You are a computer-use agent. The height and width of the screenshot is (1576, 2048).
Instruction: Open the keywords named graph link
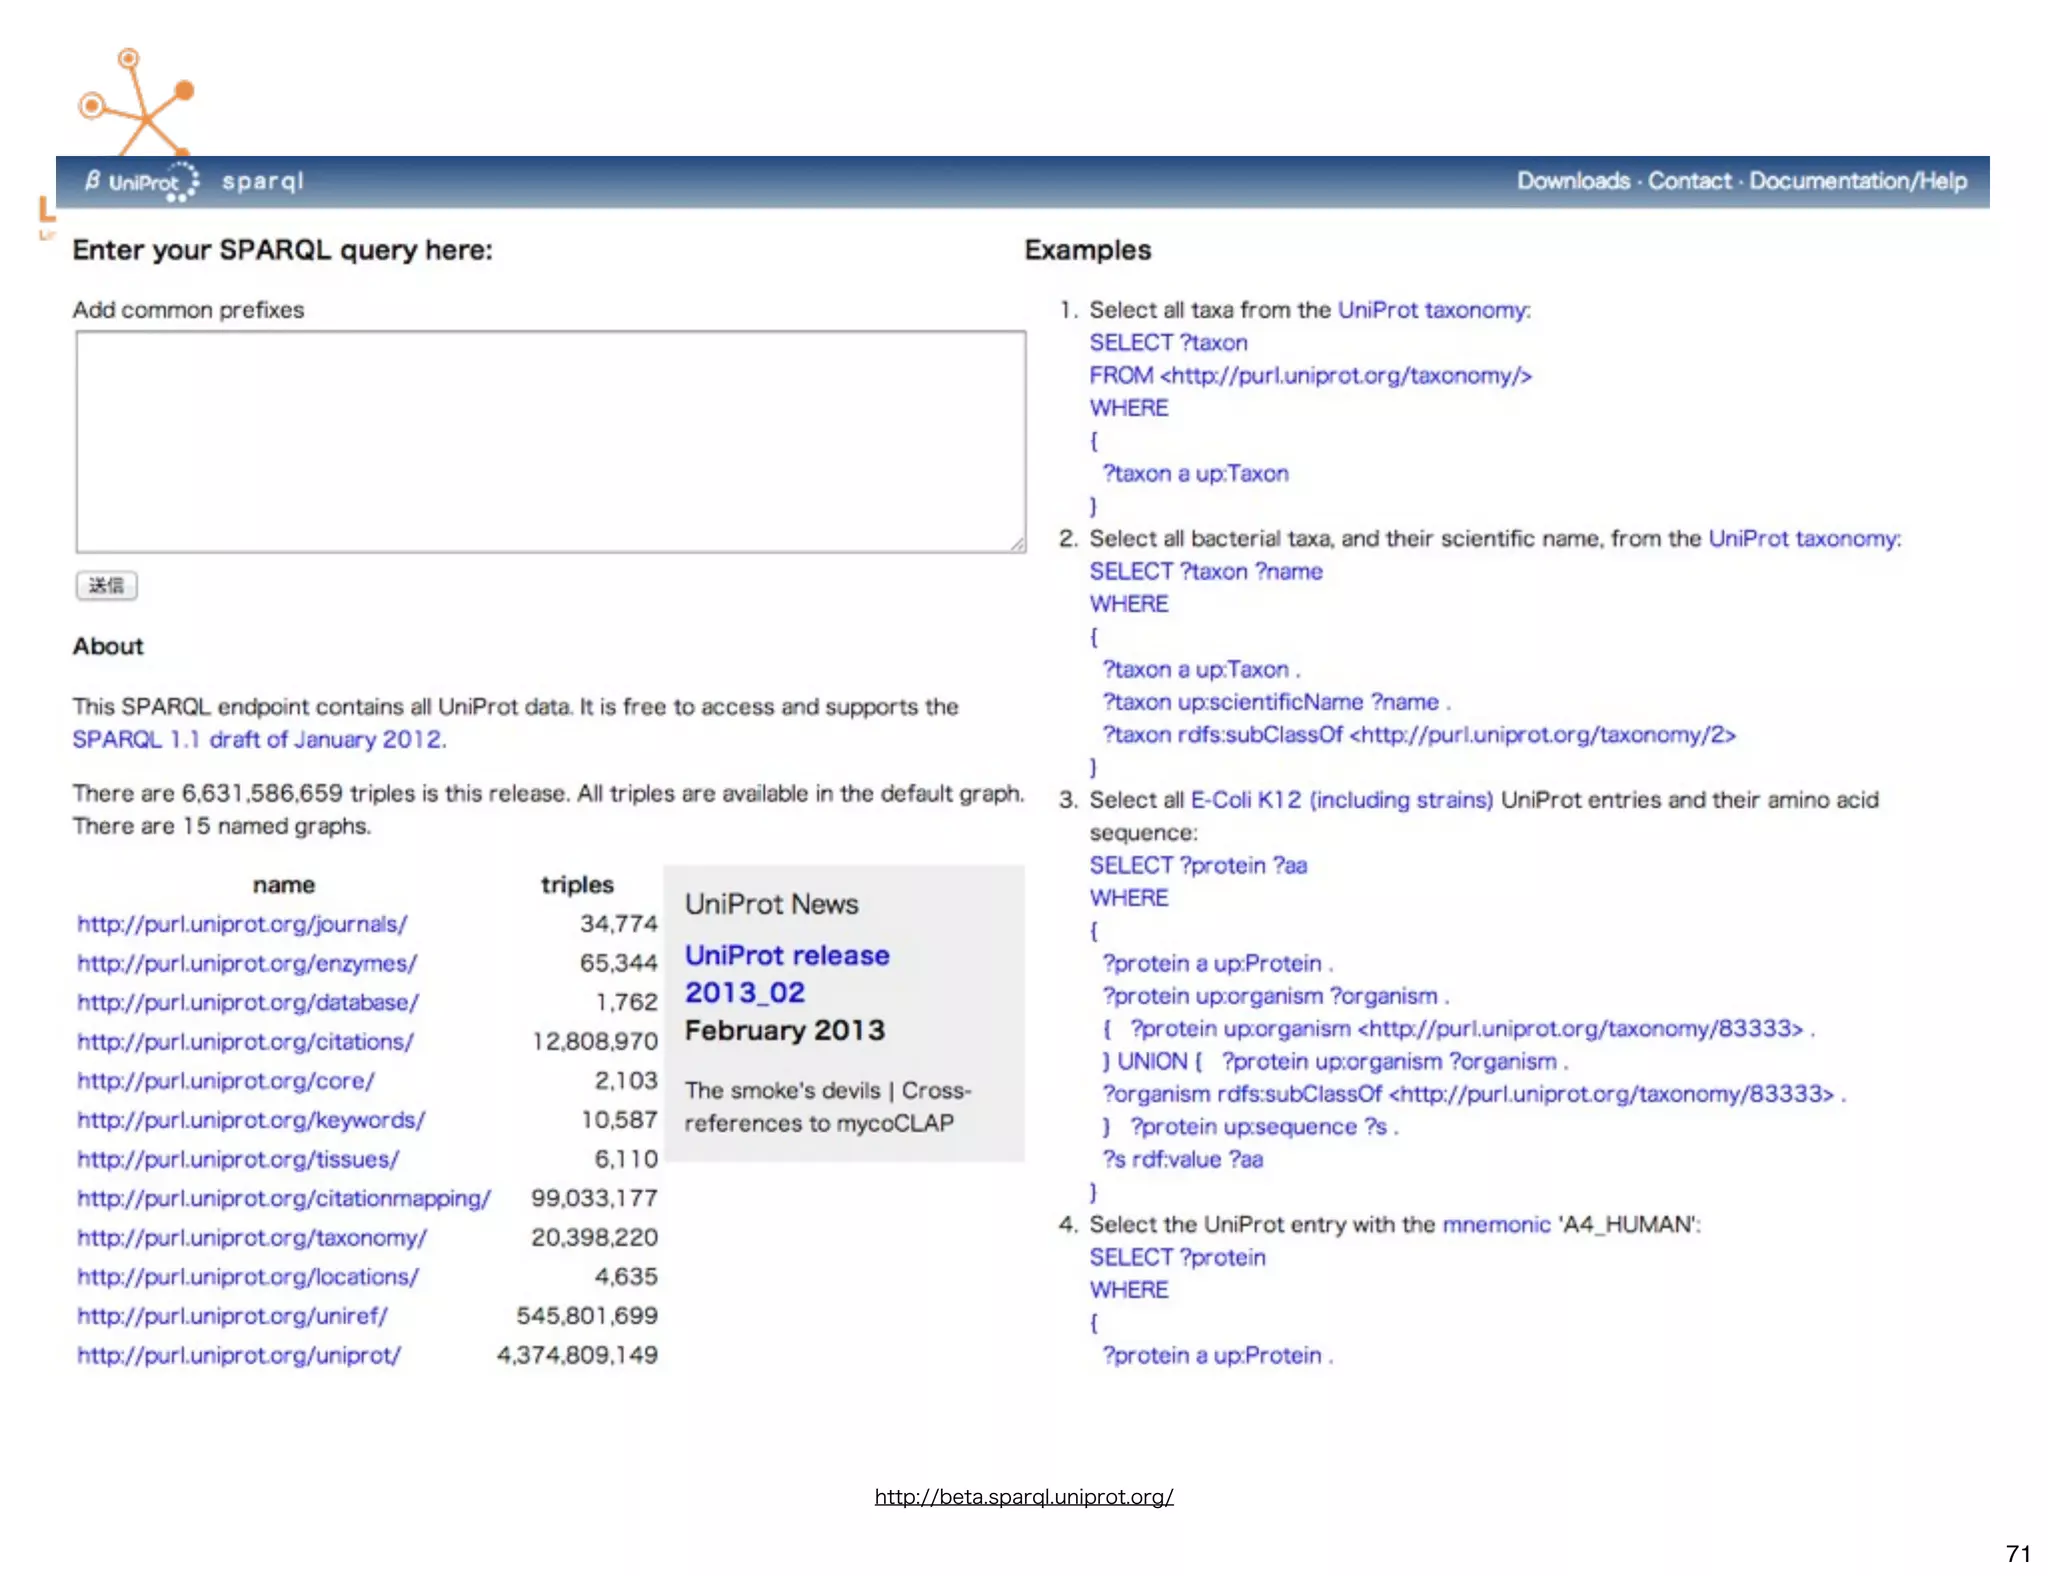(251, 1120)
